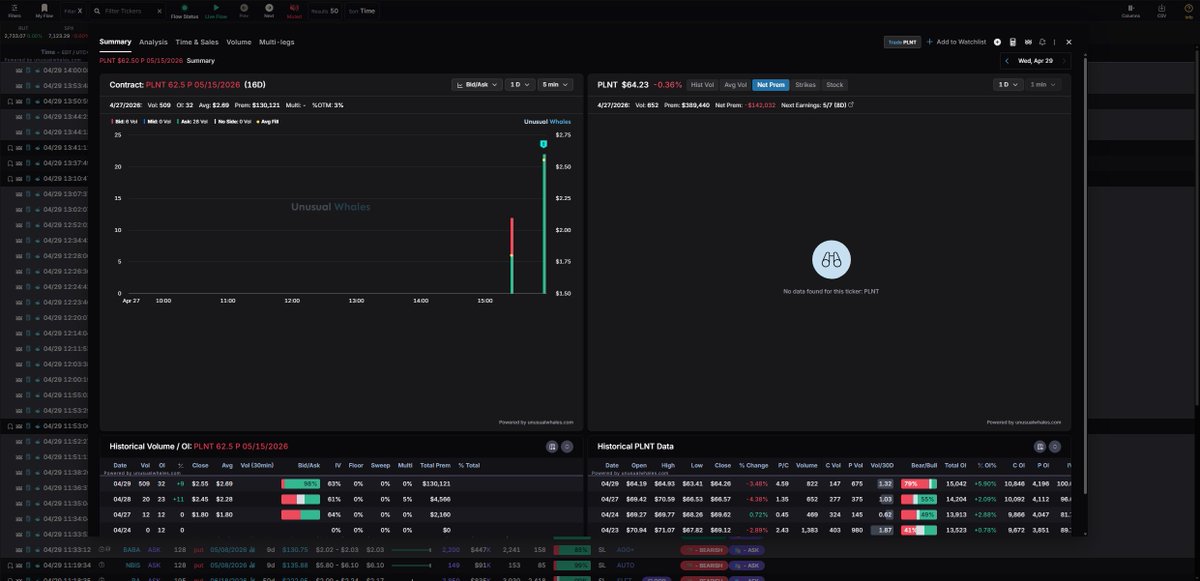Select the Net Prem chart option

click(x=770, y=85)
